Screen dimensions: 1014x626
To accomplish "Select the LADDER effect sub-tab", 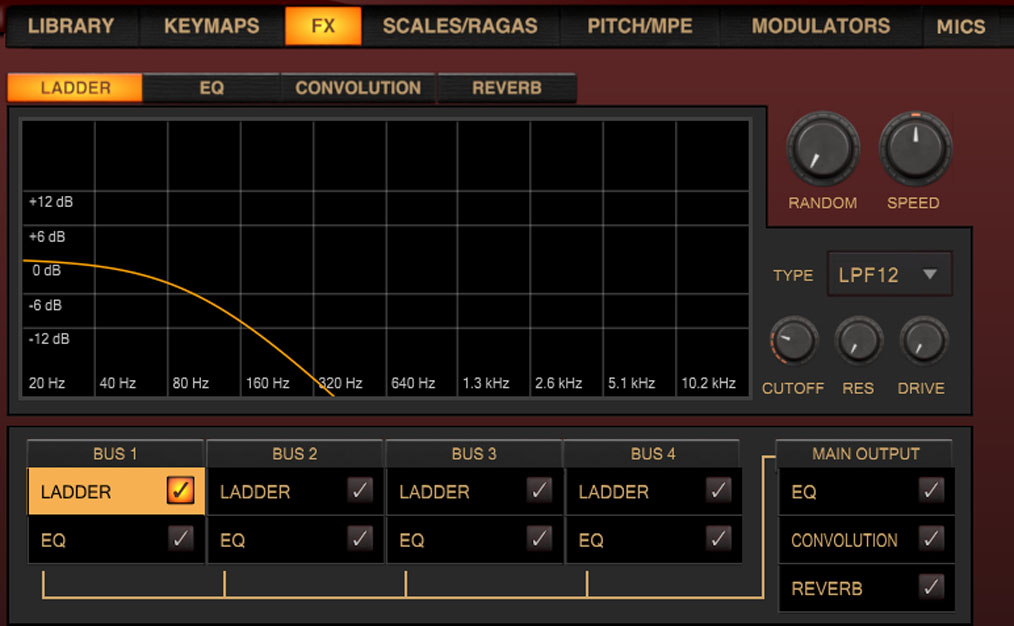I will tap(75, 87).
